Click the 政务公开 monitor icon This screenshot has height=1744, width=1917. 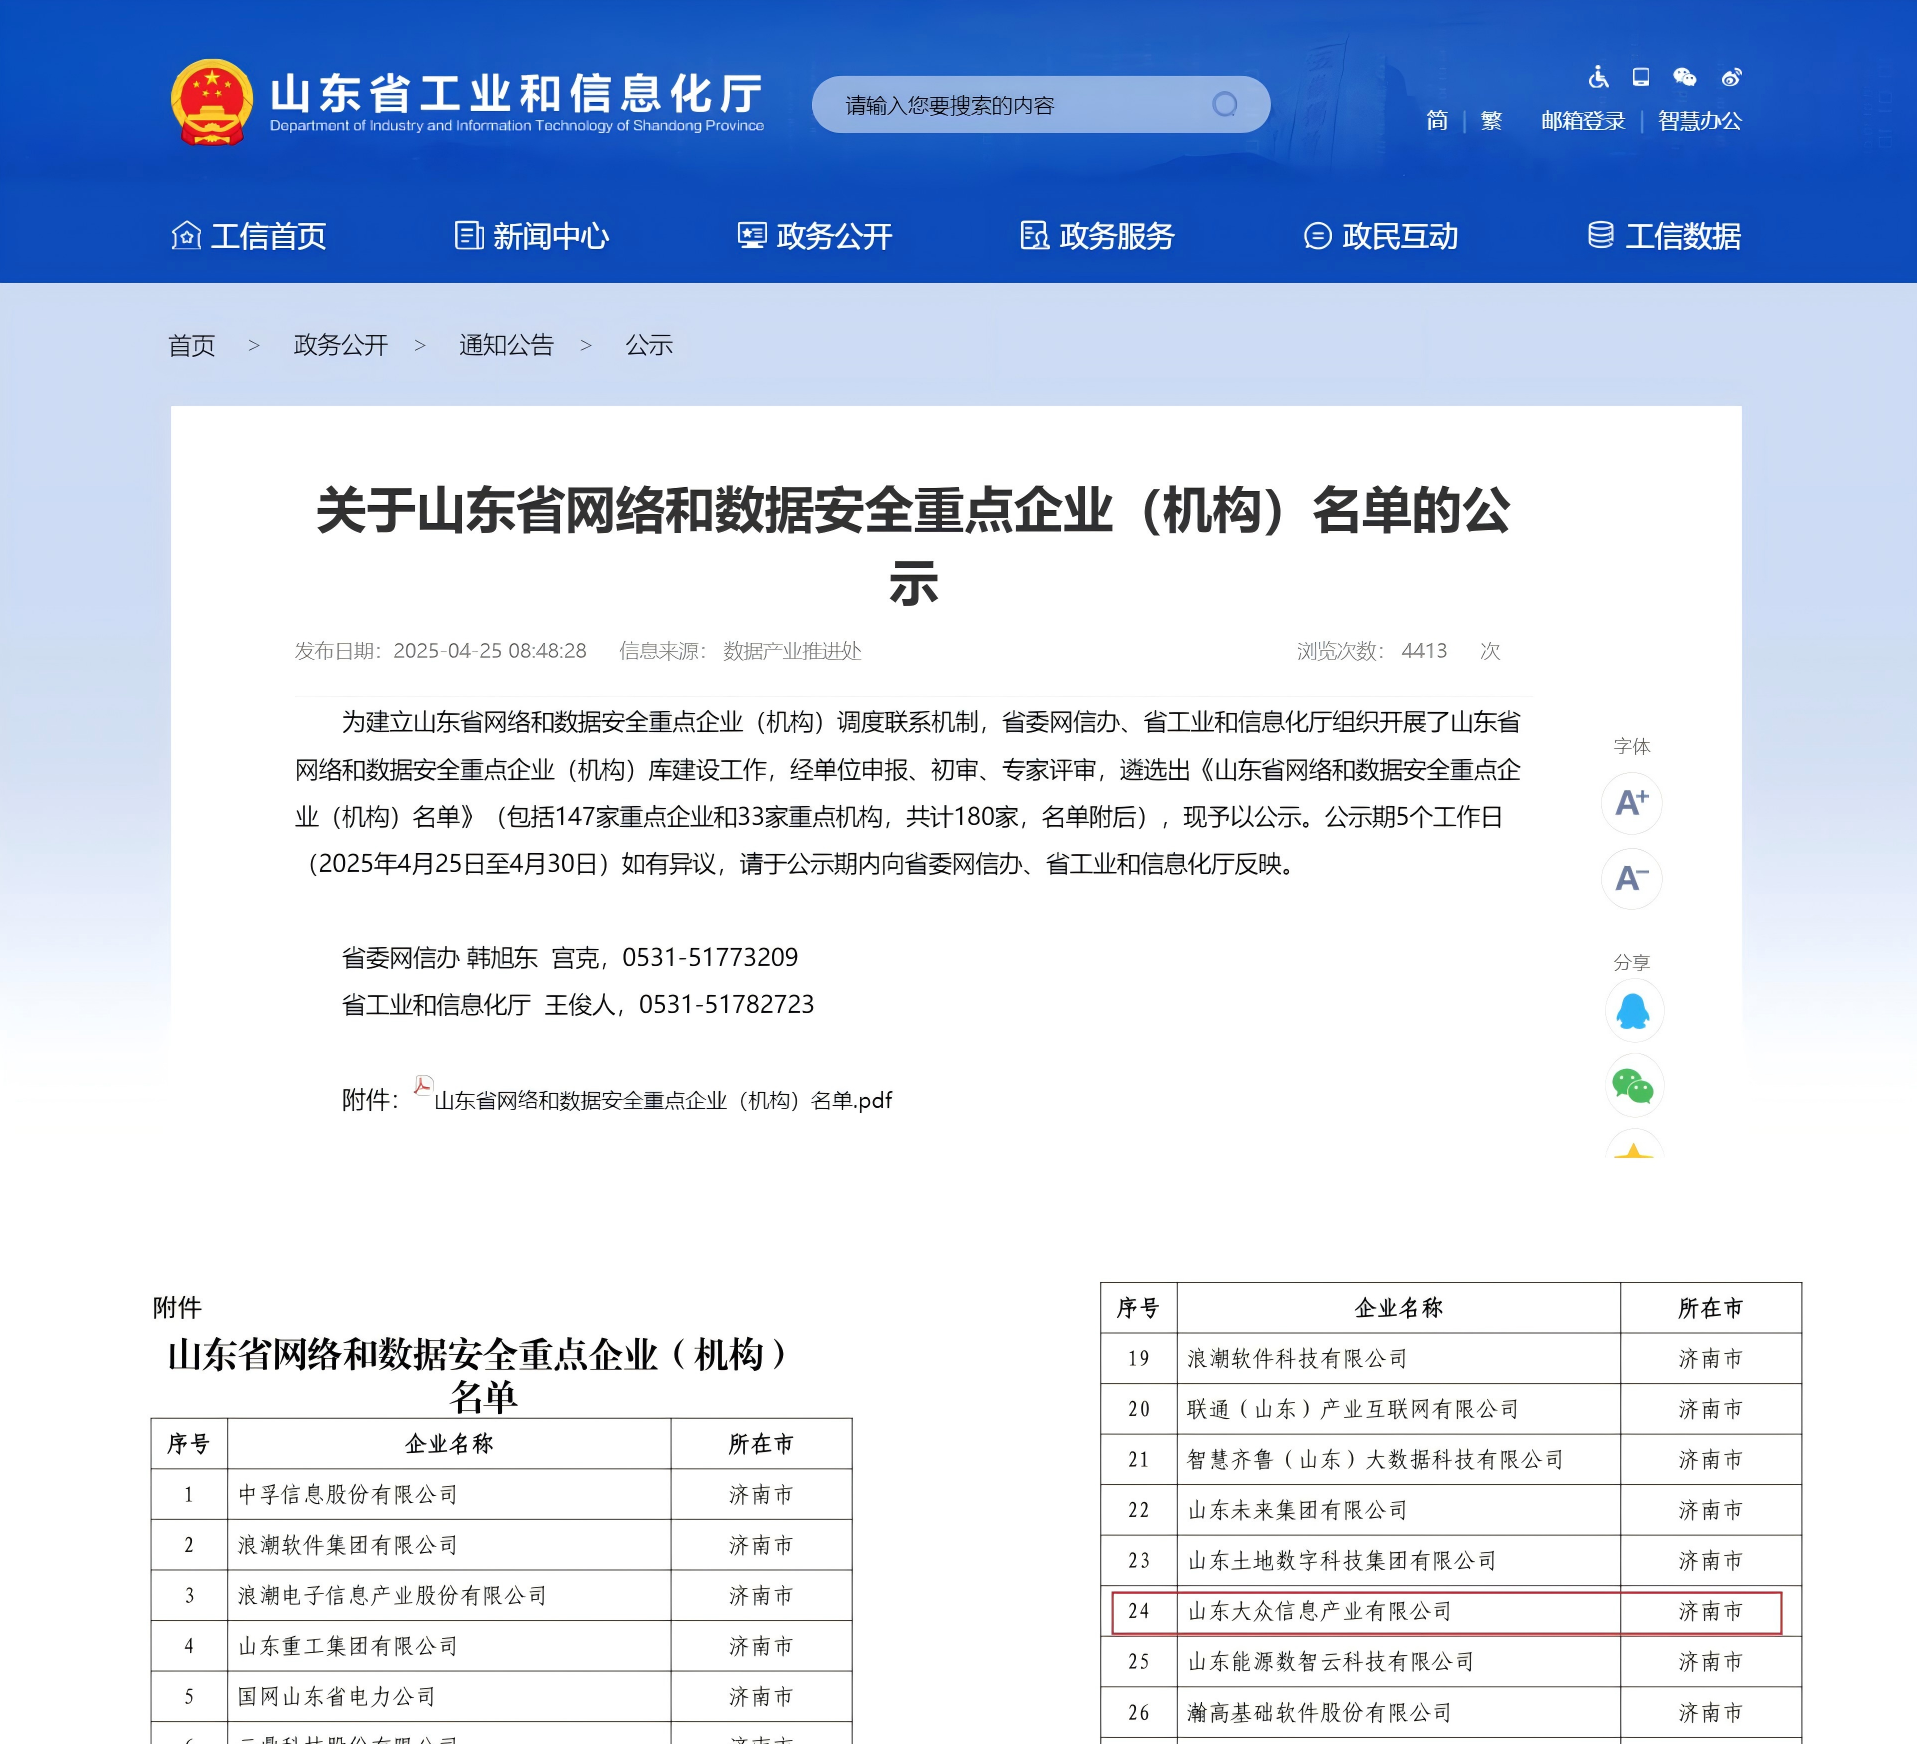[x=752, y=235]
